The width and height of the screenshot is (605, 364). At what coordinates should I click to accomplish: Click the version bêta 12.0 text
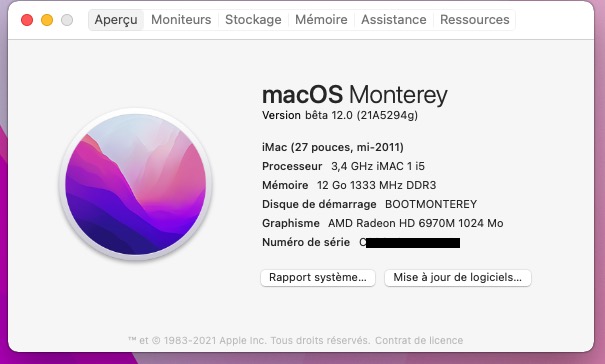click(340, 115)
